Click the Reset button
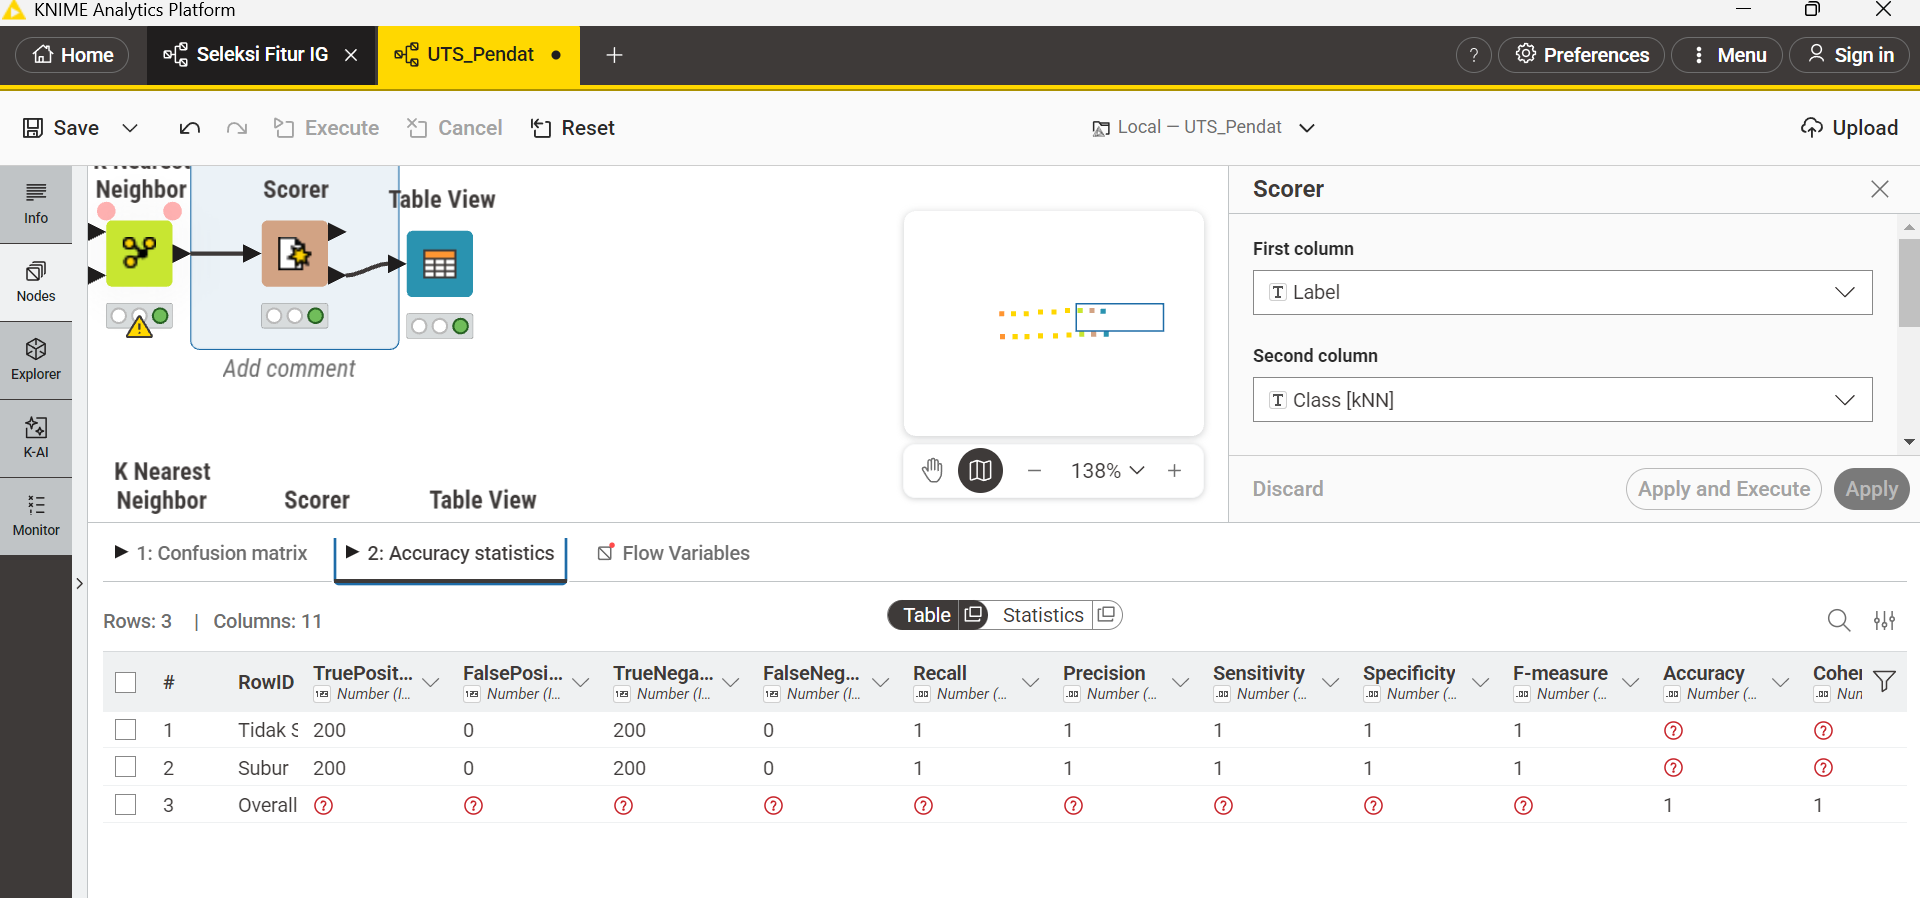The image size is (1920, 898). tap(573, 128)
